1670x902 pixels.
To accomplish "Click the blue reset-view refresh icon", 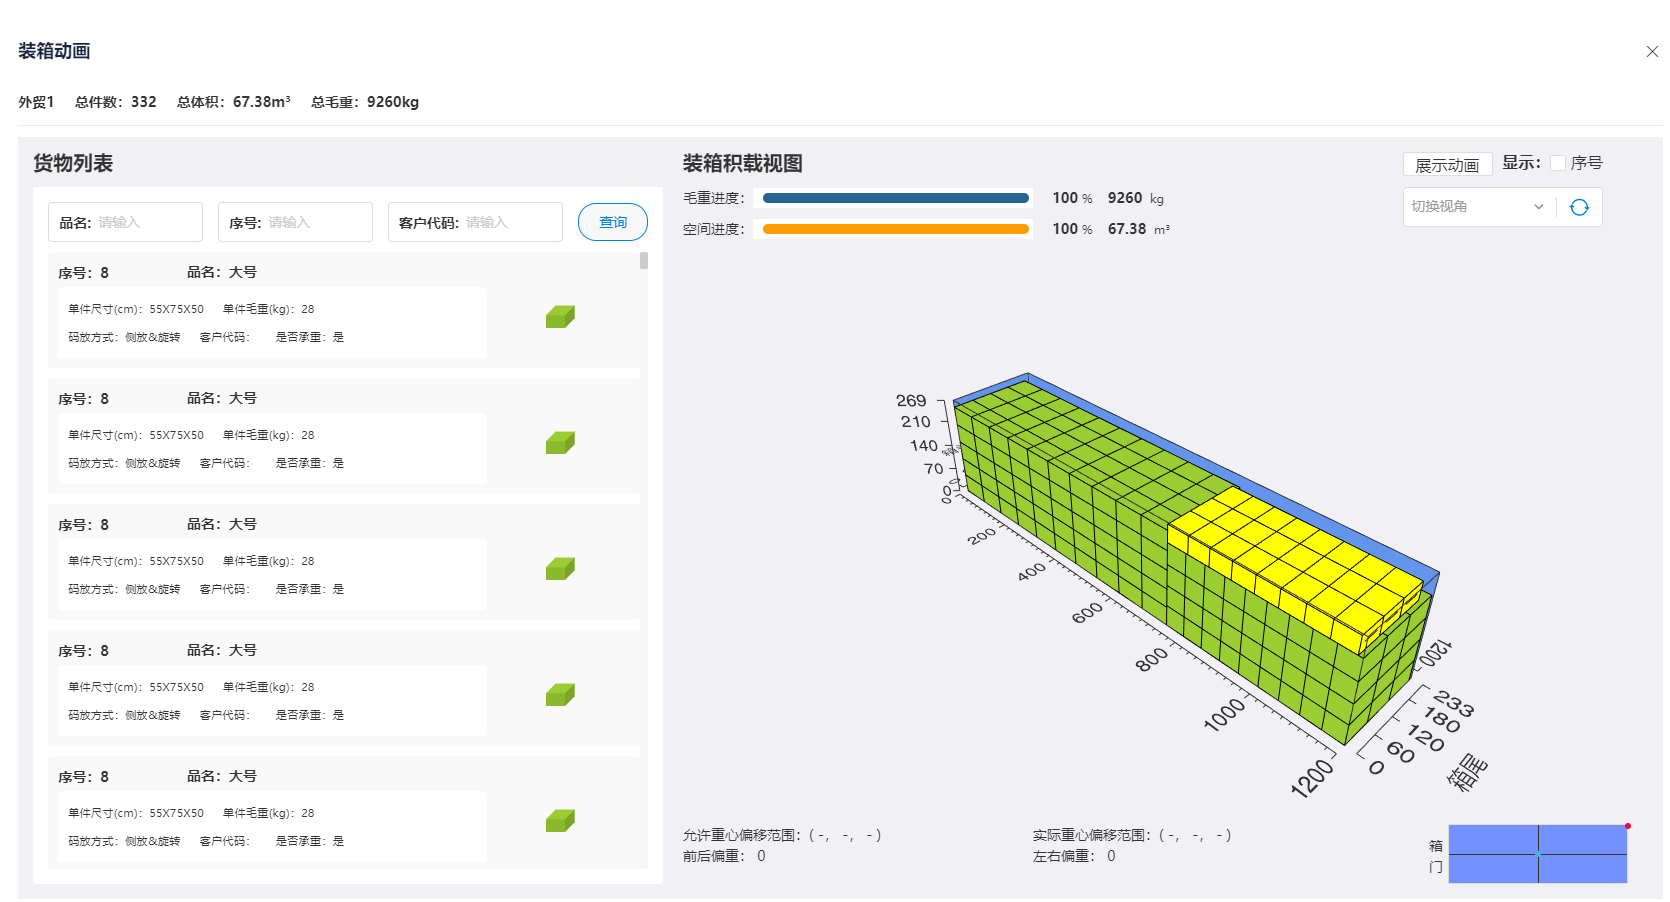I will tap(1579, 207).
